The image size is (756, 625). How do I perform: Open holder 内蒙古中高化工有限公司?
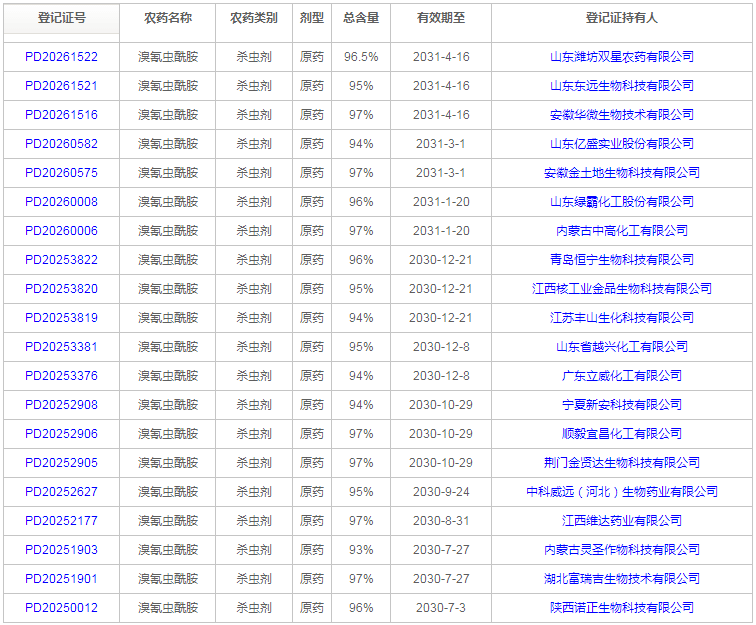(x=622, y=231)
